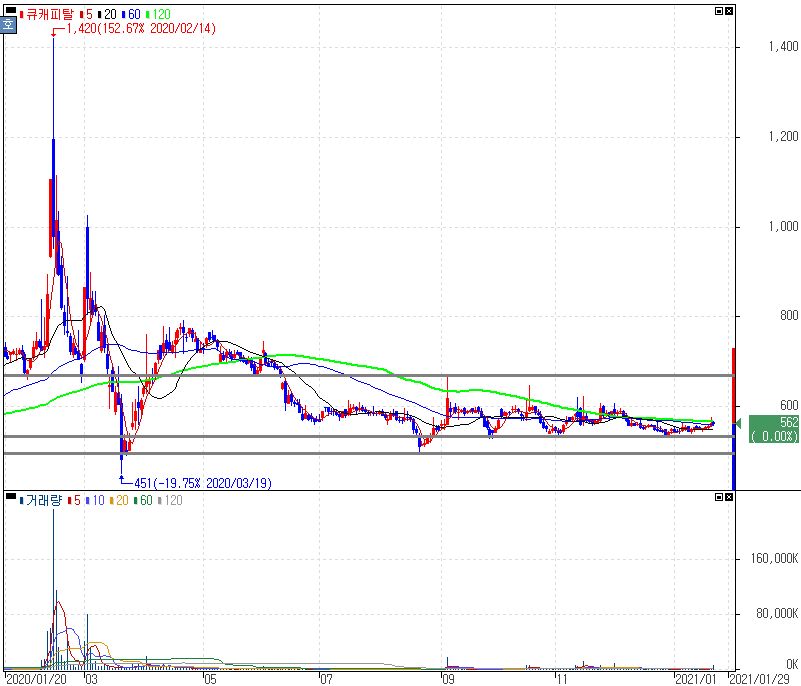
Task: Click the 451 low price annotation
Action: [203, 483]
